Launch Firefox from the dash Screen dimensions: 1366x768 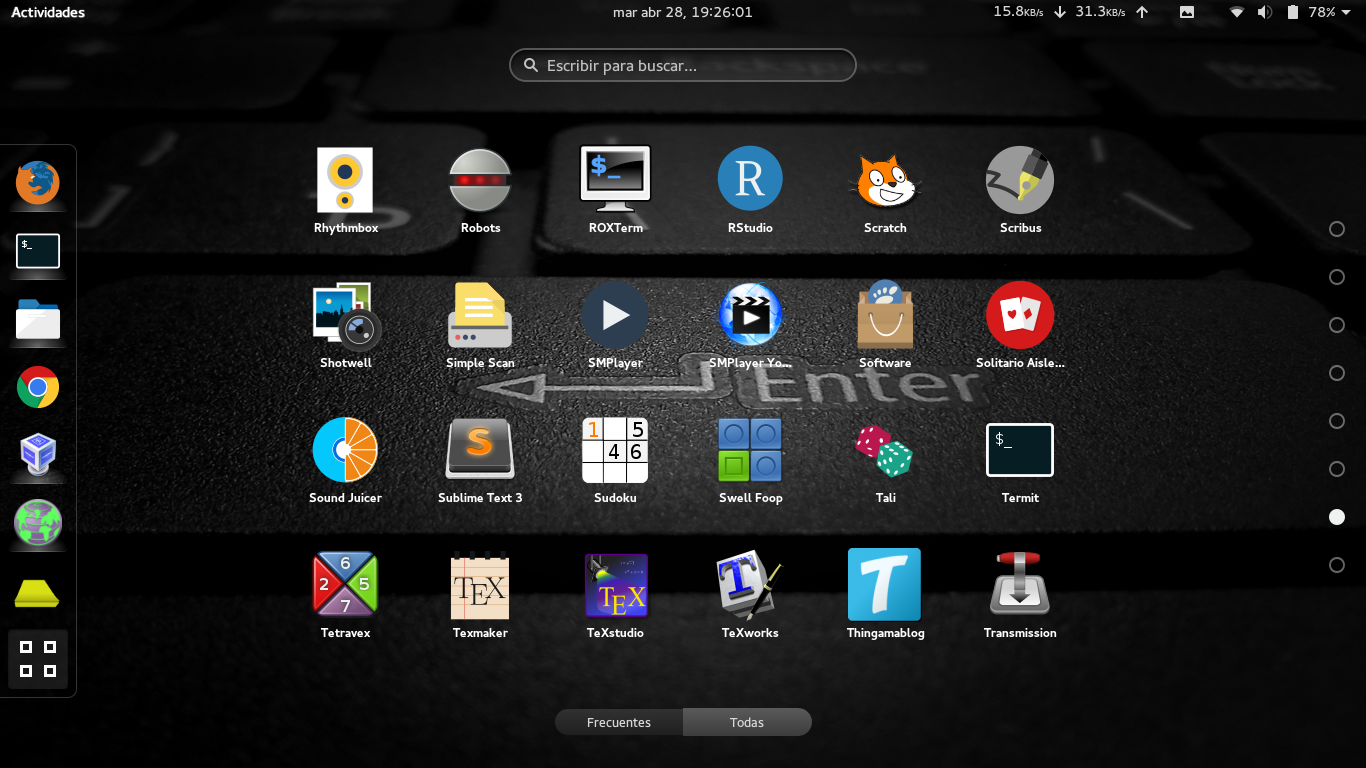click(x=38, y=183)
